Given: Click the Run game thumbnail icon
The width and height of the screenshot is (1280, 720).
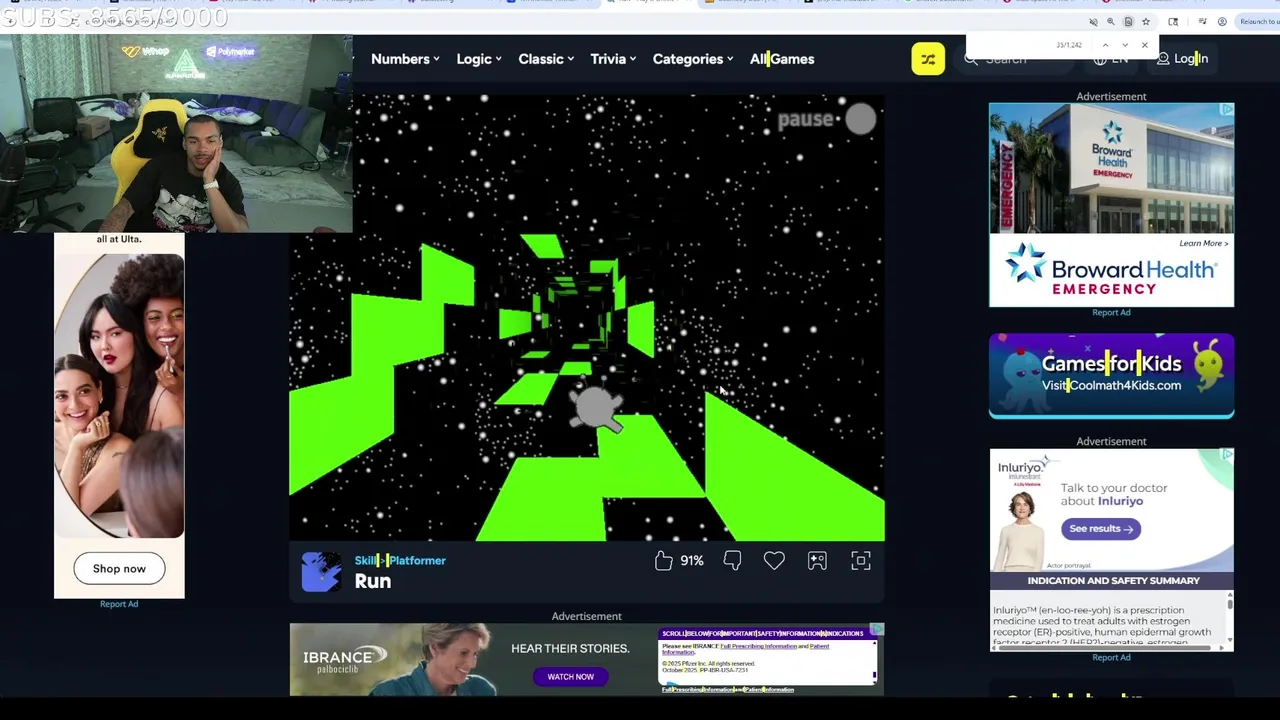Looking at the screenshot, I should coord(321,571).
